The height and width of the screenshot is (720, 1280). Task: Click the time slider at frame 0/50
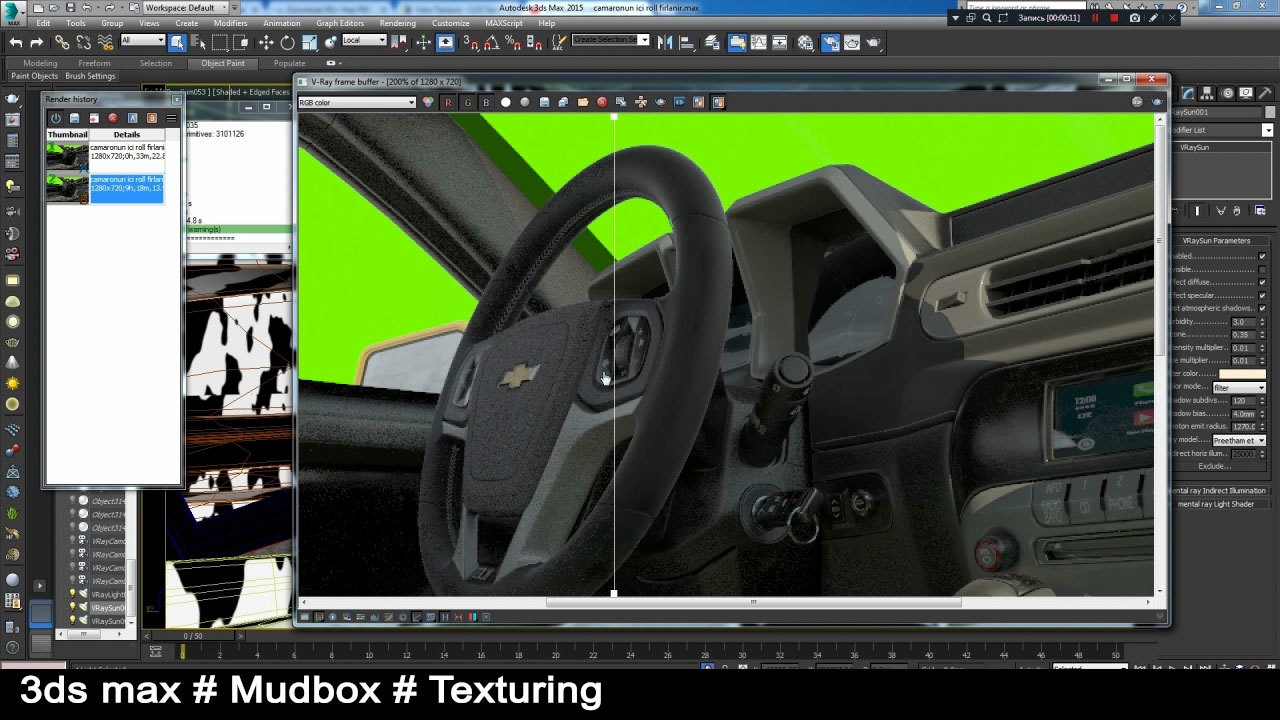point(192,635)
